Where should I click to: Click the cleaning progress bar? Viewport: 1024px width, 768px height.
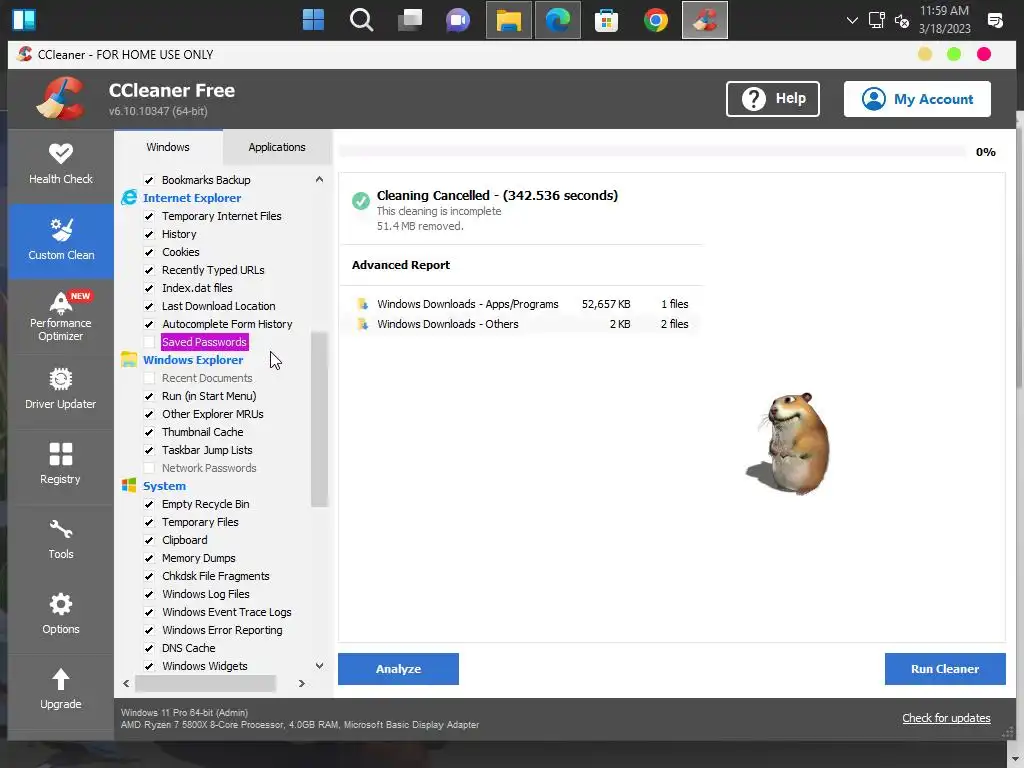[x=652, y=152]
